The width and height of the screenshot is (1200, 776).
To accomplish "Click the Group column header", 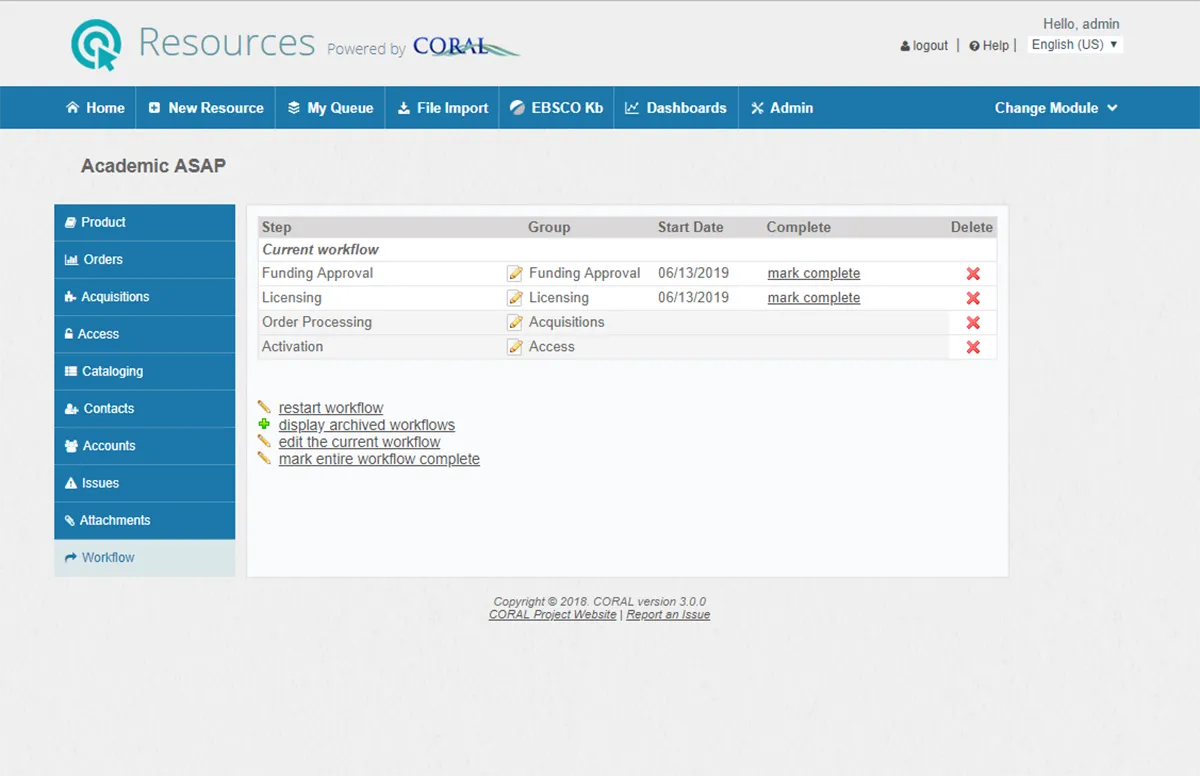I will tap(549, 227).
